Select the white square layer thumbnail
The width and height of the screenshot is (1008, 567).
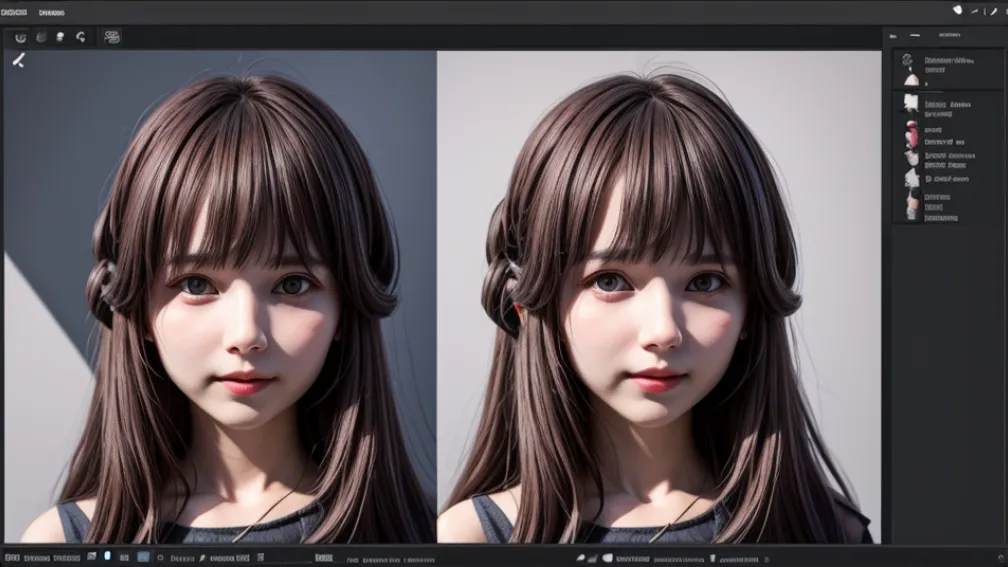point(911,102)
